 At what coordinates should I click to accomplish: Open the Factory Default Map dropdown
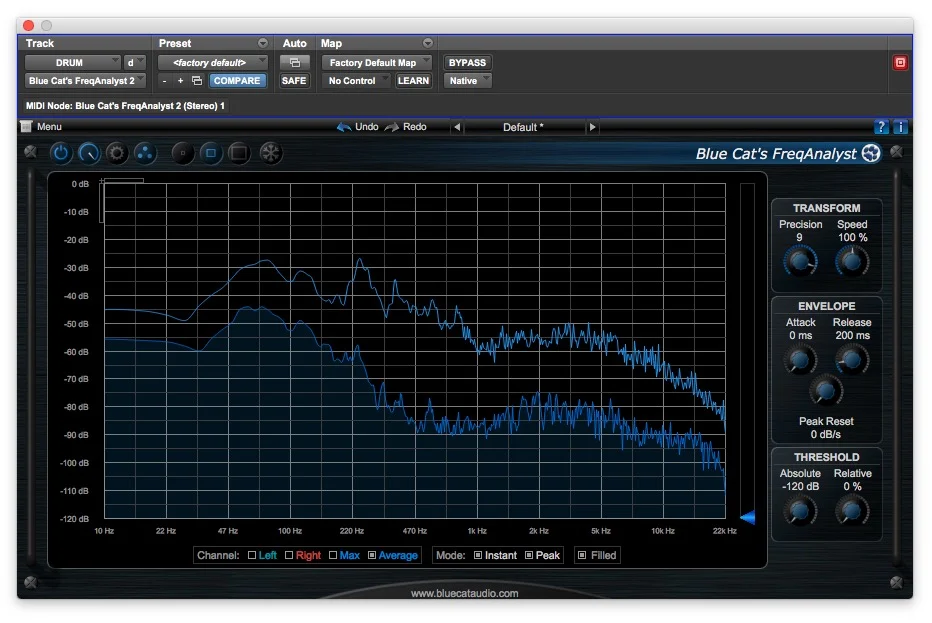click(x=377, y=61)
